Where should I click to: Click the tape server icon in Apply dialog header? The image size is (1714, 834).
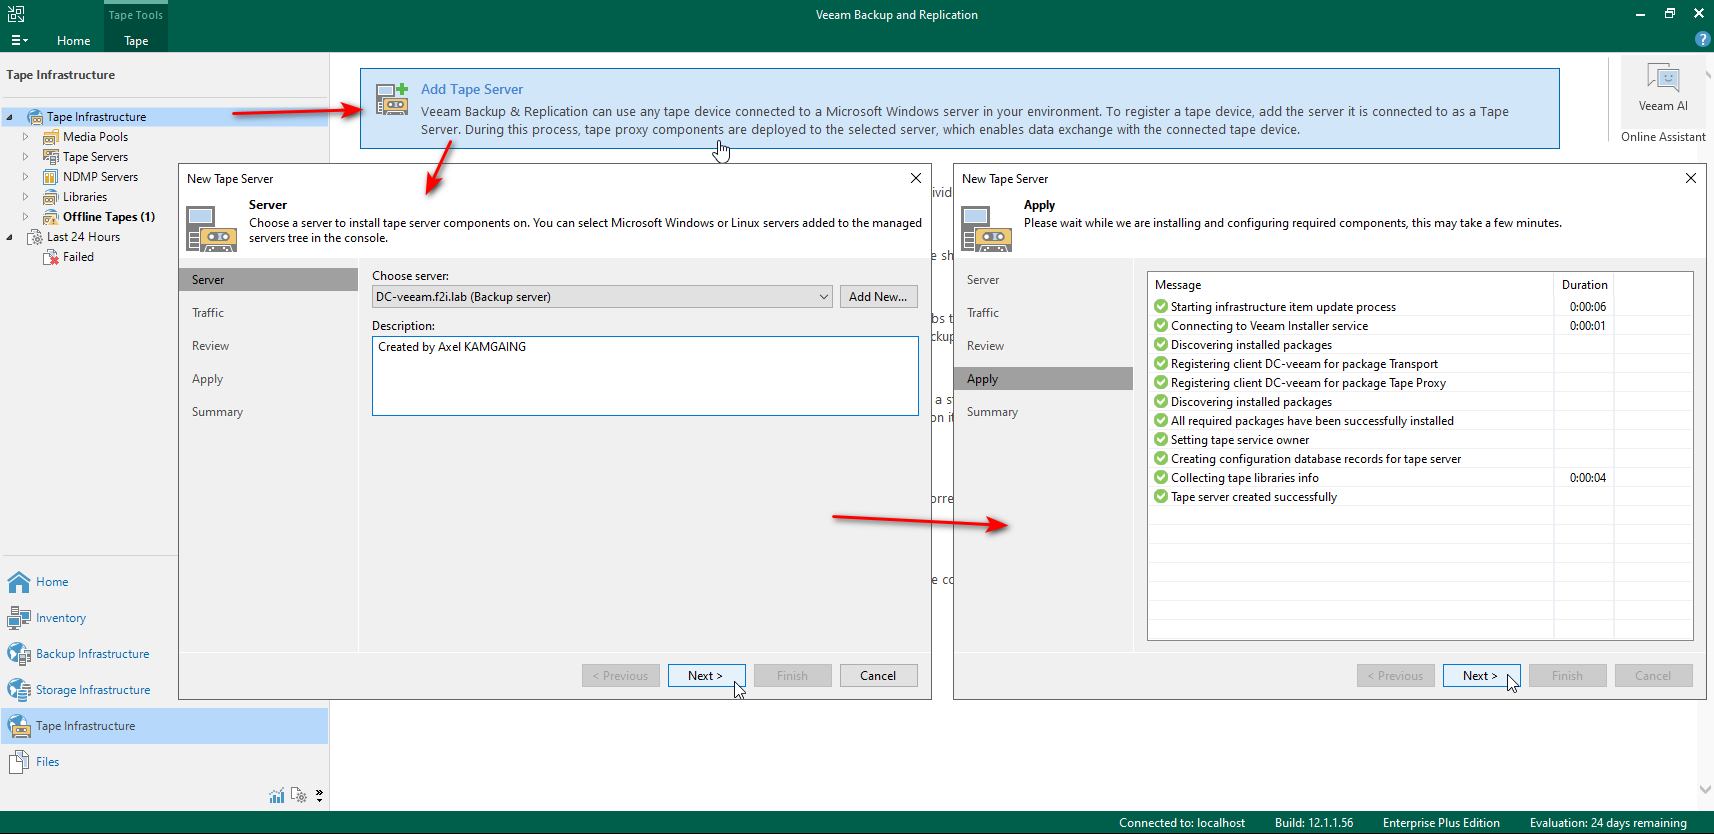point(986,229)
